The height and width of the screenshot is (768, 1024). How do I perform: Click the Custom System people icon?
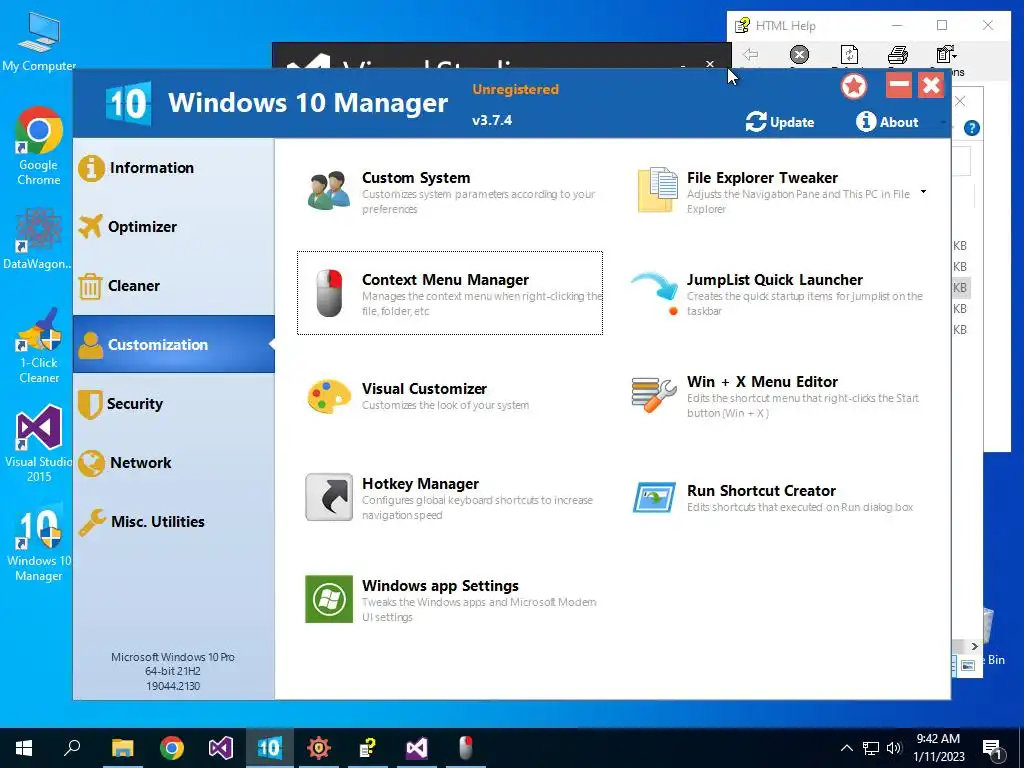[329, 191]
